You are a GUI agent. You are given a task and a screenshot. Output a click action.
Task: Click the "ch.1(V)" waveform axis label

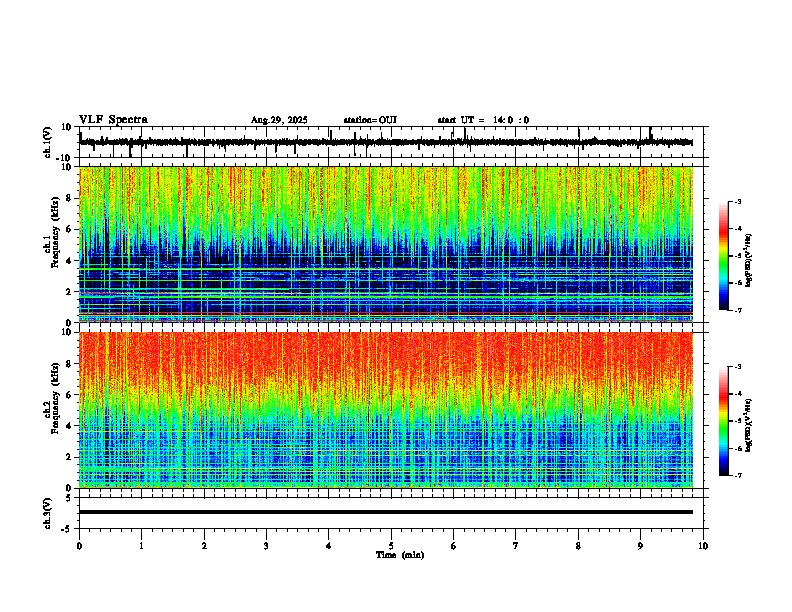[48, 142]
